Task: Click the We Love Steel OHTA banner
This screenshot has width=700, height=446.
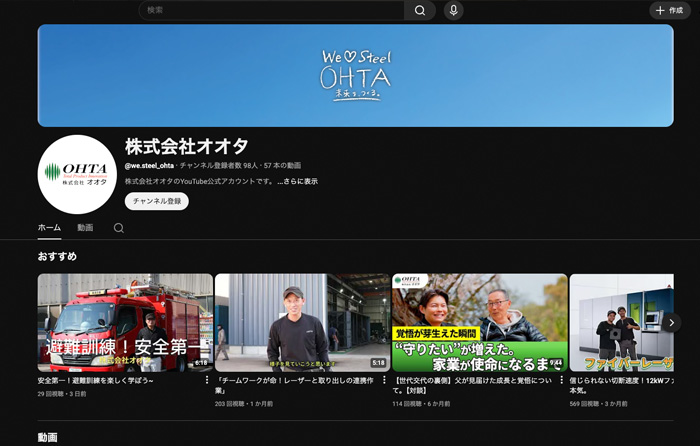Action: pyautogui.click(x=355, y=75)
